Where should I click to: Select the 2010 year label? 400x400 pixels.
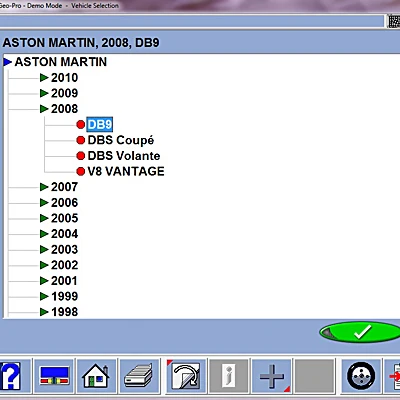click(64, 78)
